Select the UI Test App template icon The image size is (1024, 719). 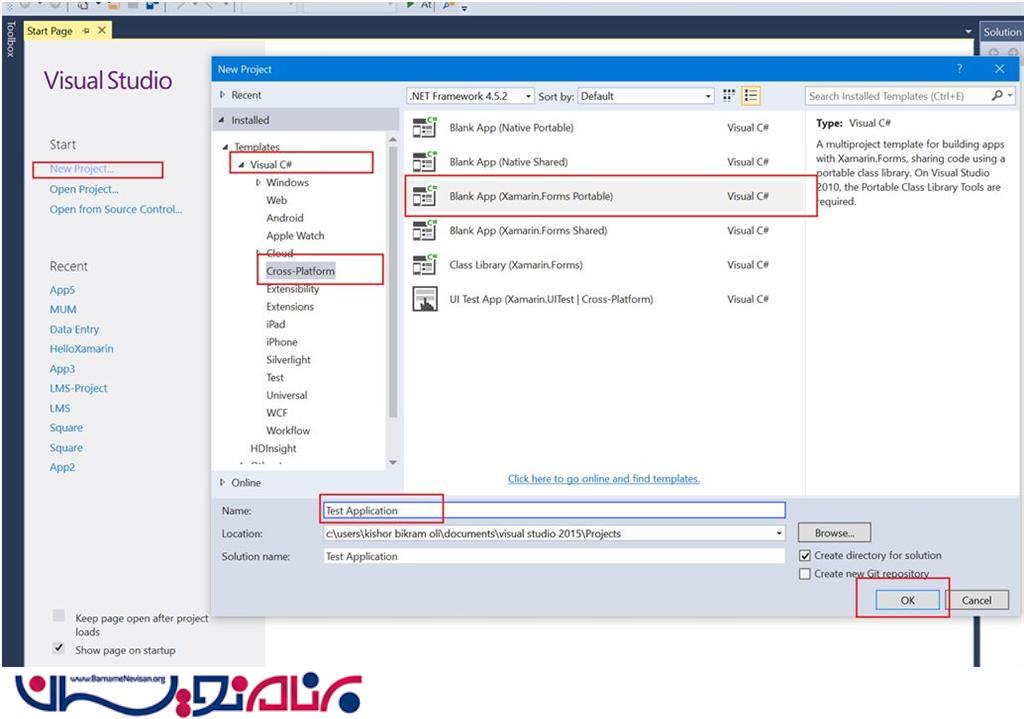point(425,299)
